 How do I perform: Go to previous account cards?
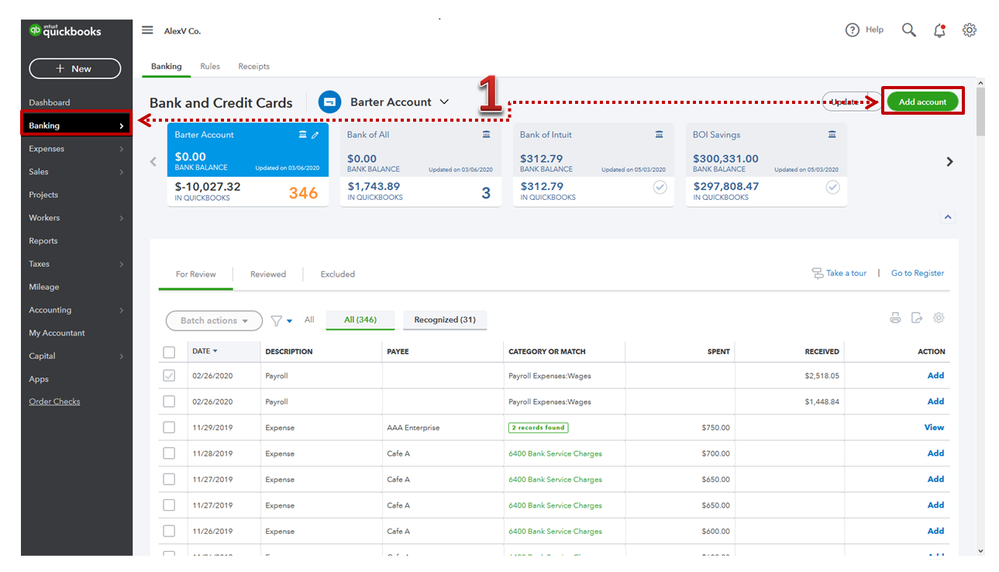coord(153,162)
